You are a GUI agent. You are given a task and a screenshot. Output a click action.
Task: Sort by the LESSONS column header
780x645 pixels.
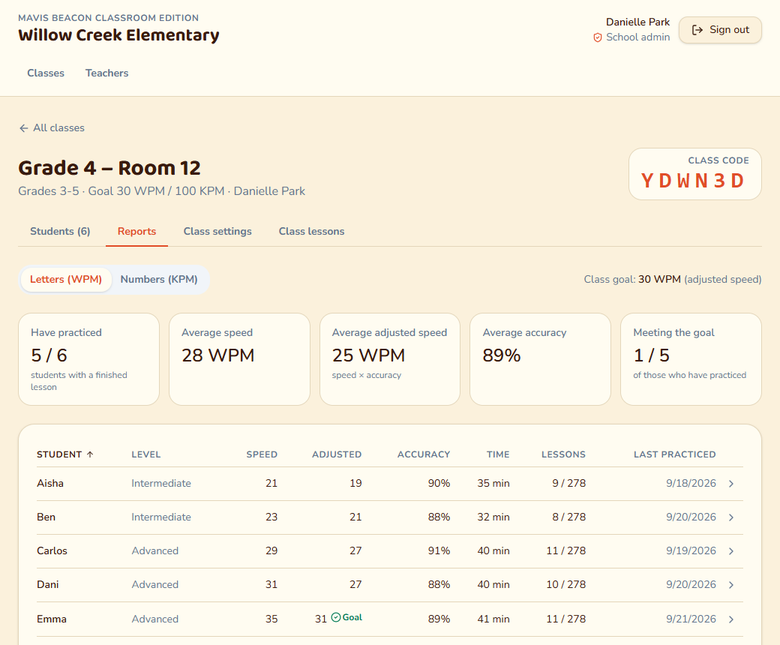coord(563,455)
